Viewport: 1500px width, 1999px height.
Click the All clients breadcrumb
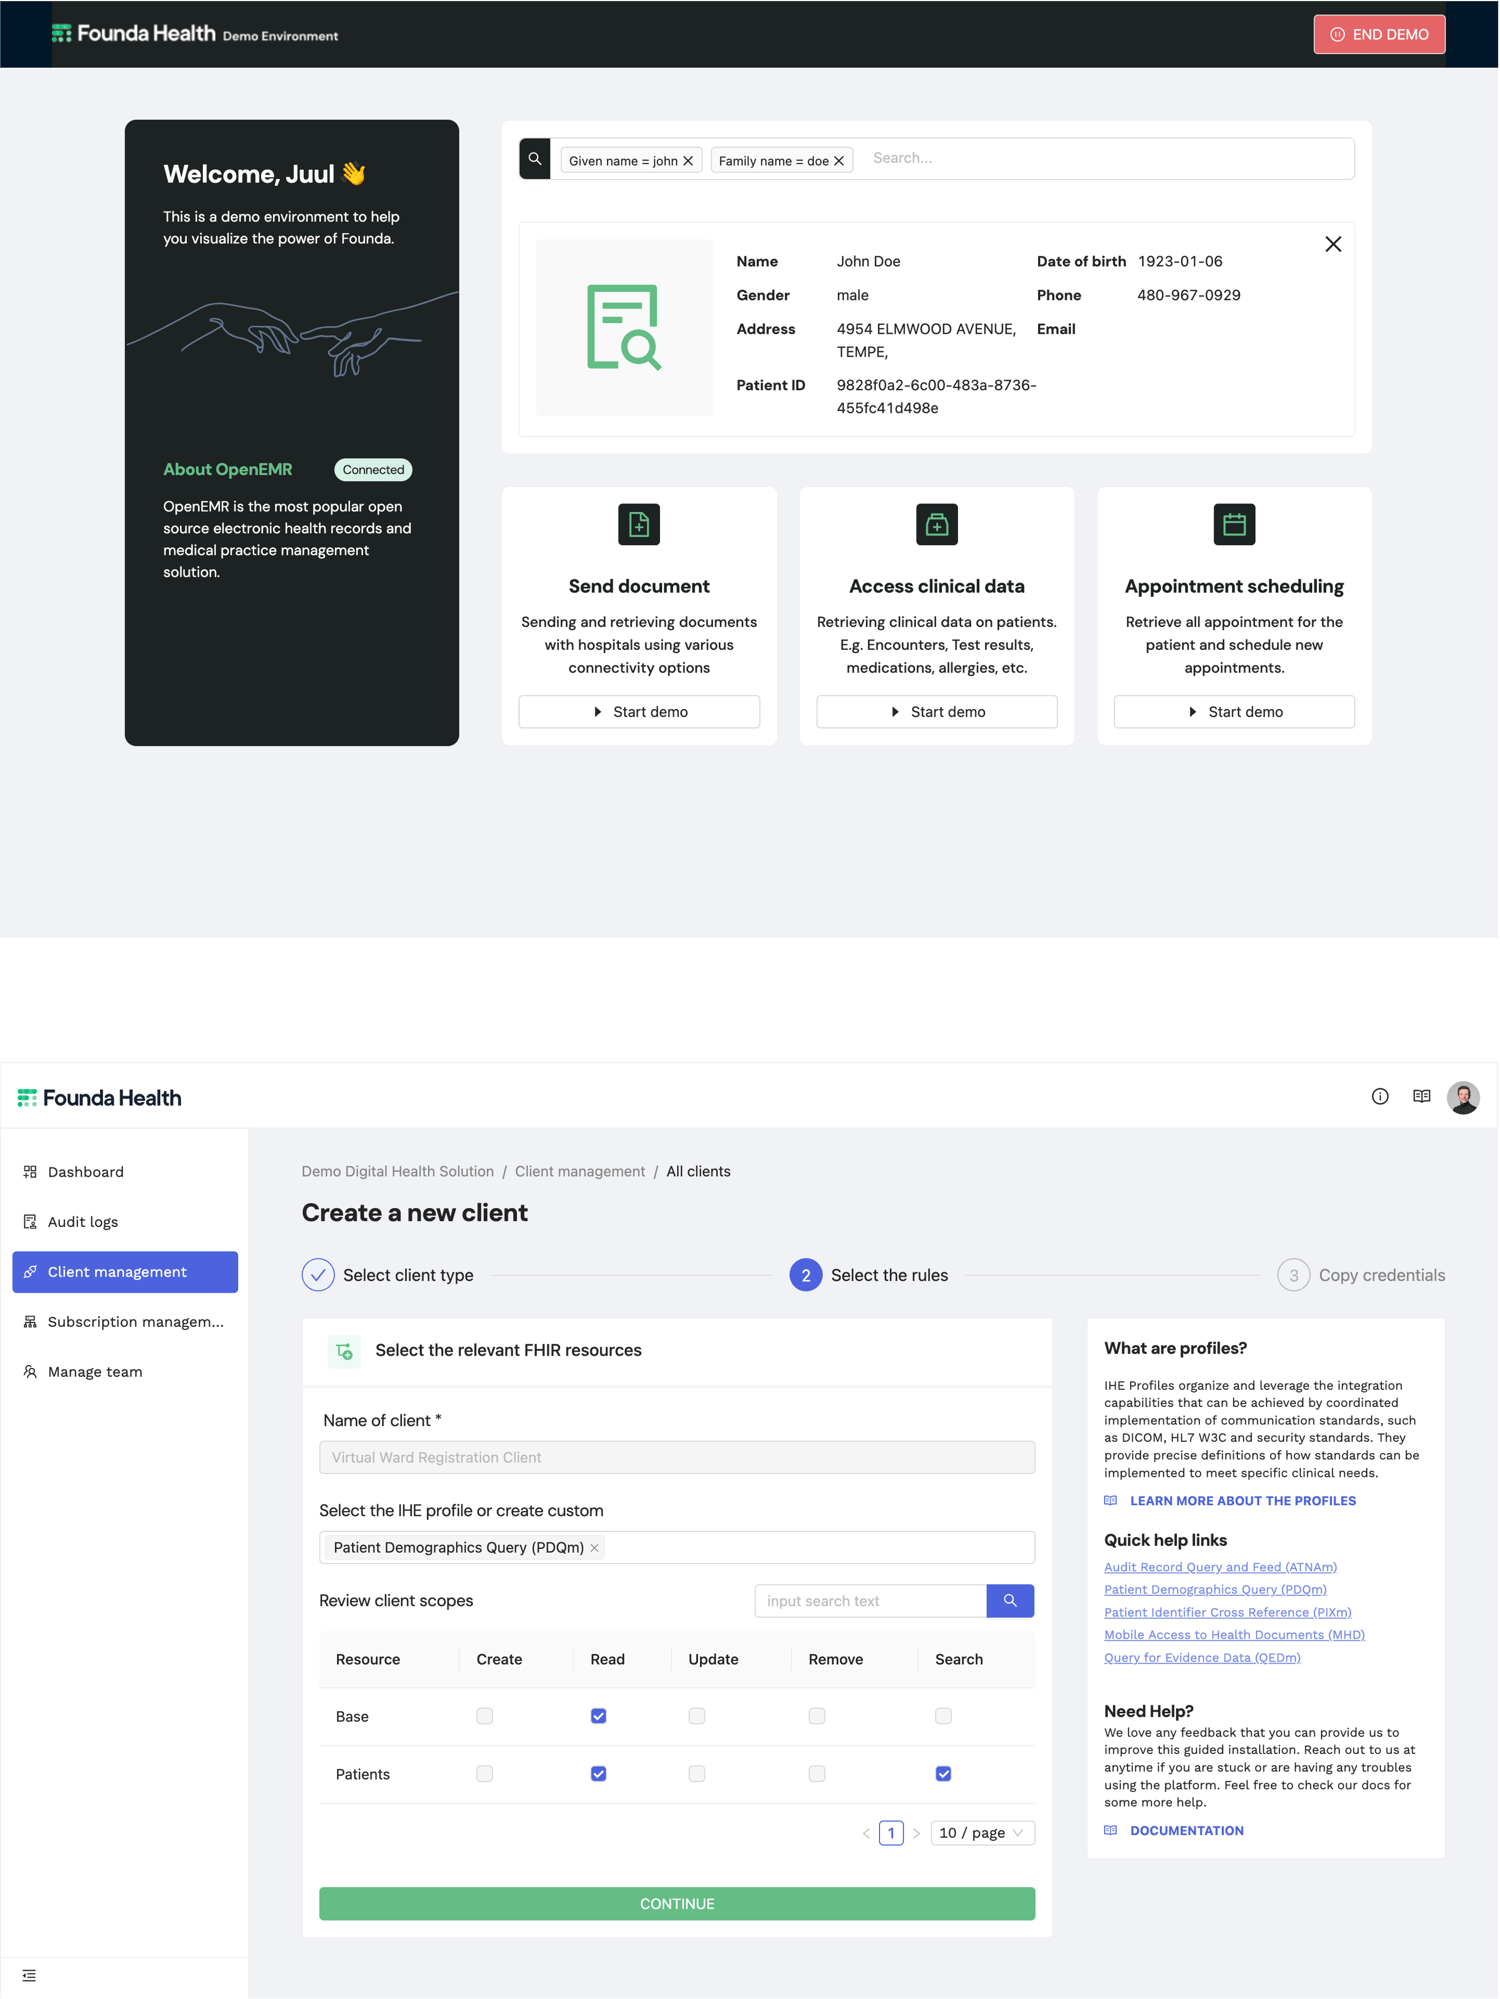698,1172
